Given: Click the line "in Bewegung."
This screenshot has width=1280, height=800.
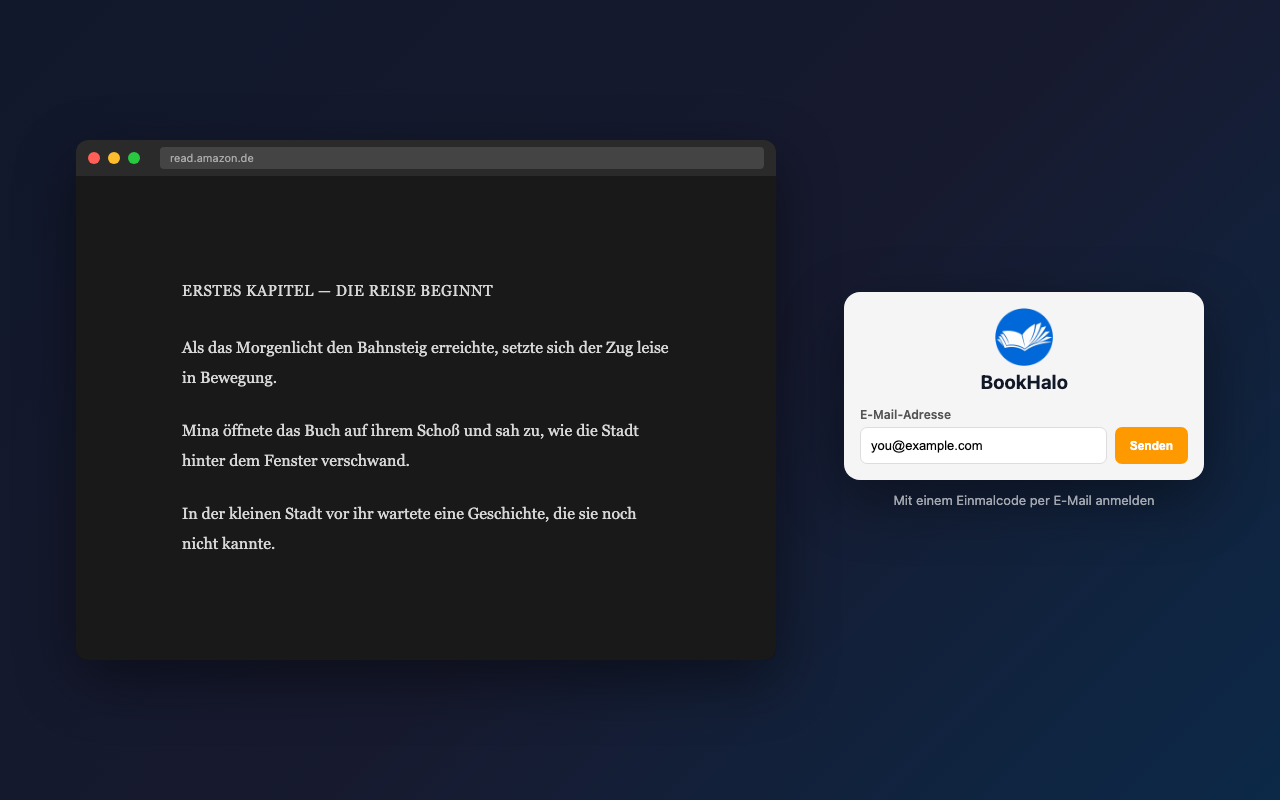Looking at the screenshot, I should tap(229, 379).
